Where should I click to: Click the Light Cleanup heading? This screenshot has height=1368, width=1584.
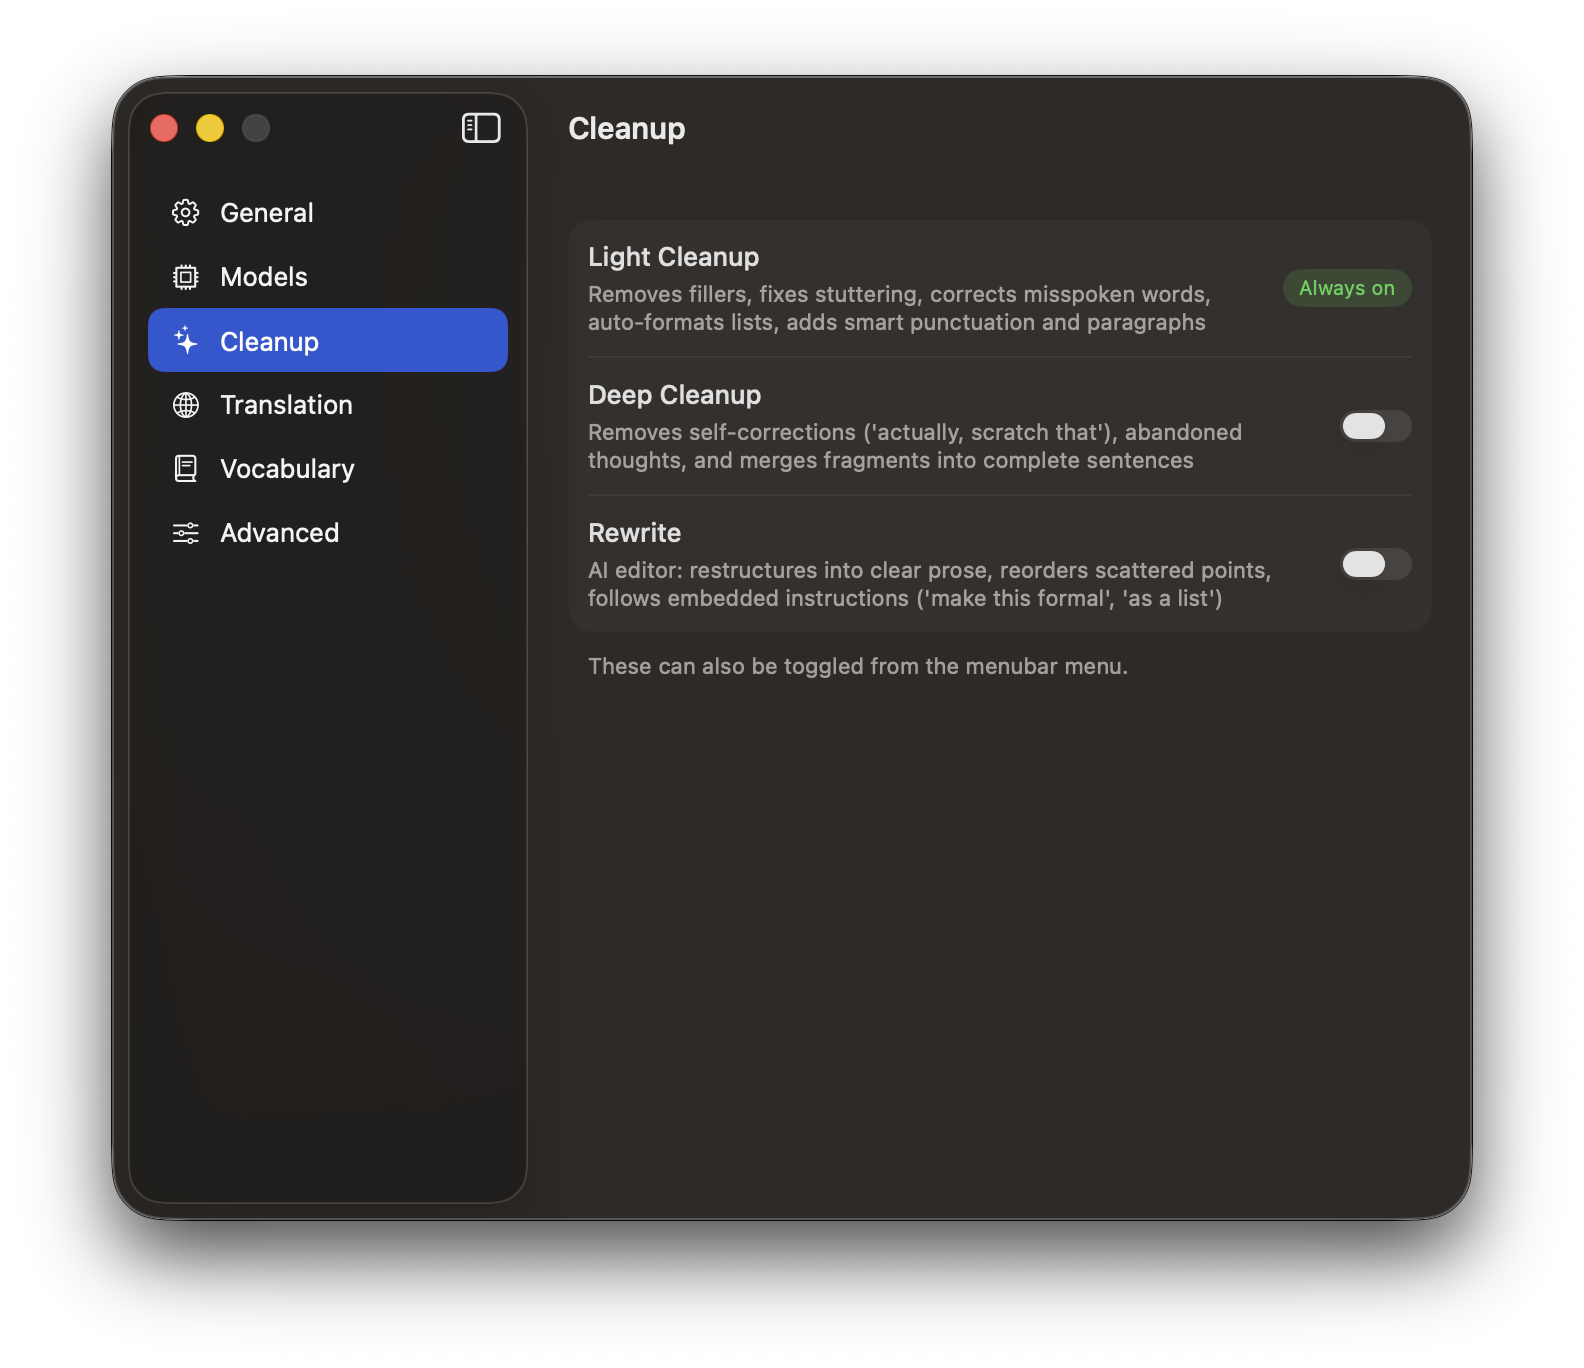(673, 257)
